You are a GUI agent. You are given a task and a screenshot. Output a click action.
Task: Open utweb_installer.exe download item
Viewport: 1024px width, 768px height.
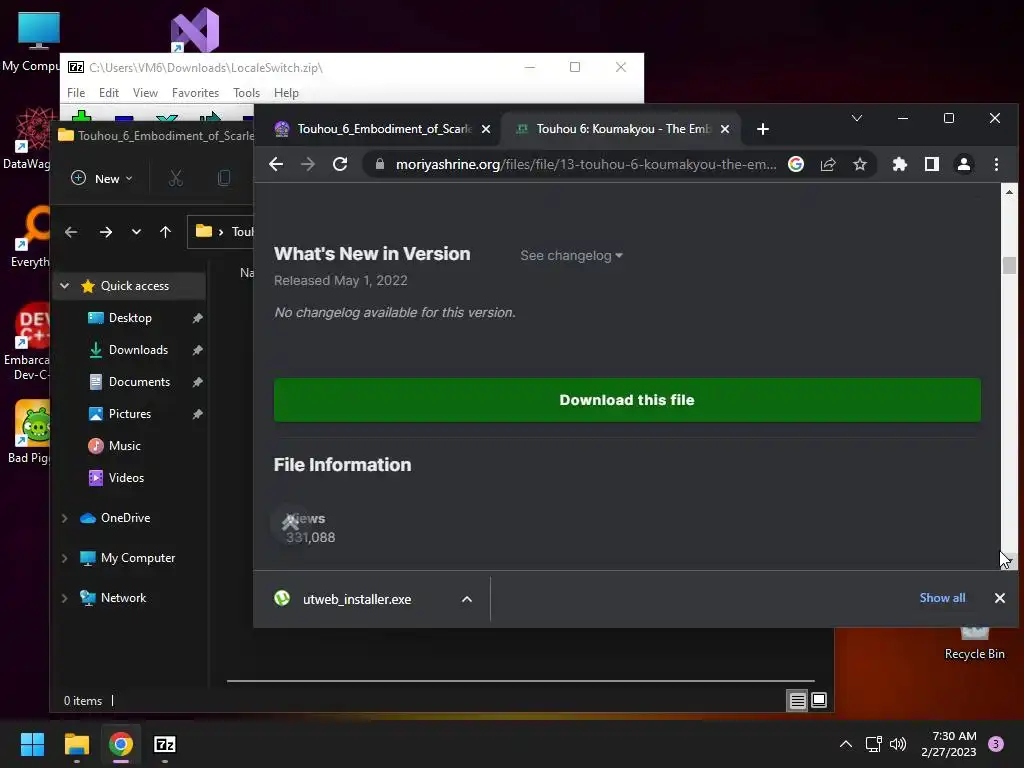pos(357,599)
